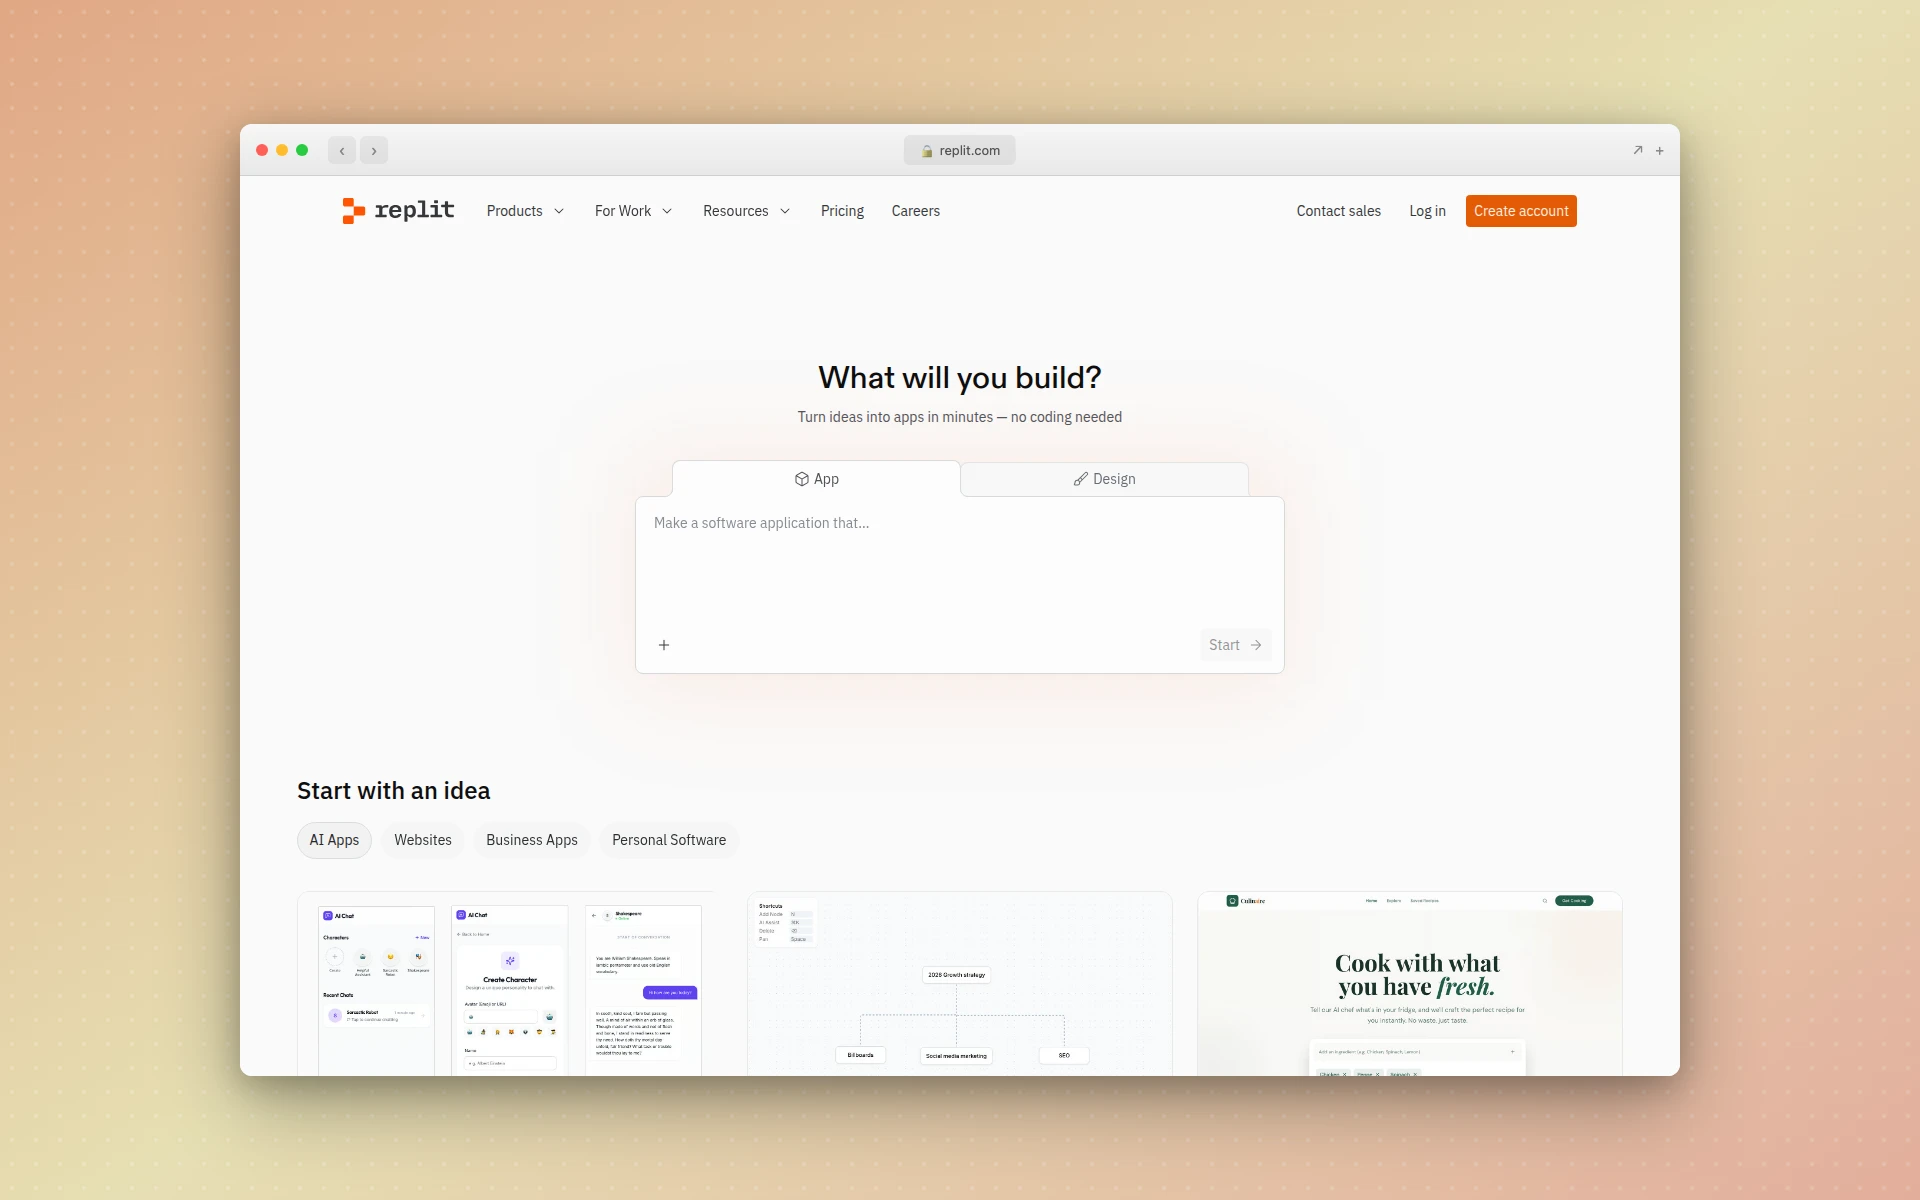Toggle the Websites idea filter
Viewport: 1920px width, 1200px height.
pos(422,840)
